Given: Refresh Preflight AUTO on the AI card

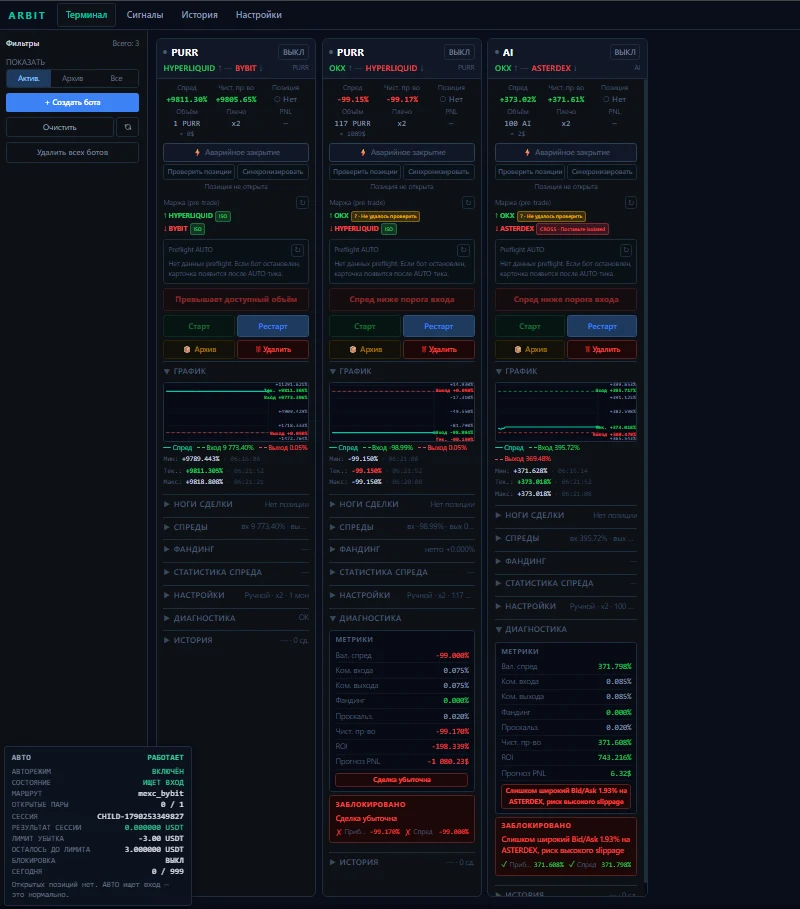Looking at the screenshot, I should tap(626, 250).
